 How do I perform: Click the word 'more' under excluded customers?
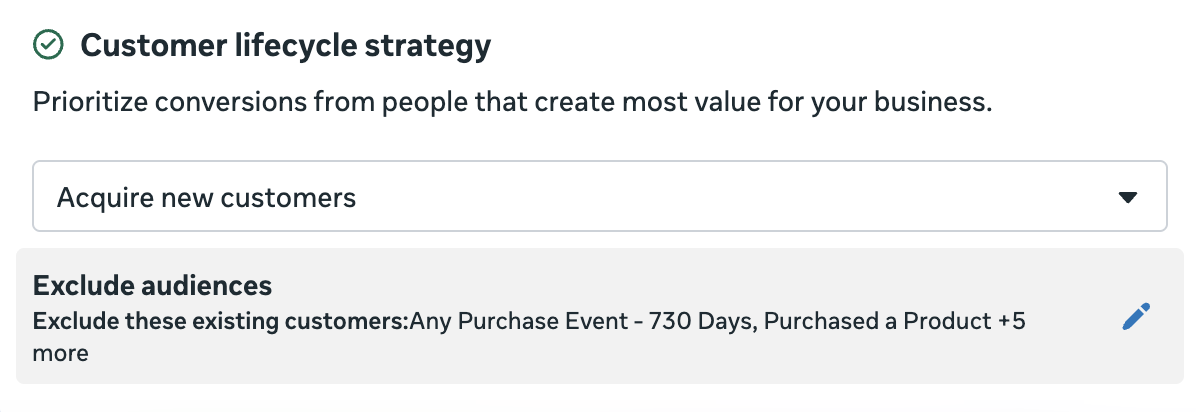point(60,354)
